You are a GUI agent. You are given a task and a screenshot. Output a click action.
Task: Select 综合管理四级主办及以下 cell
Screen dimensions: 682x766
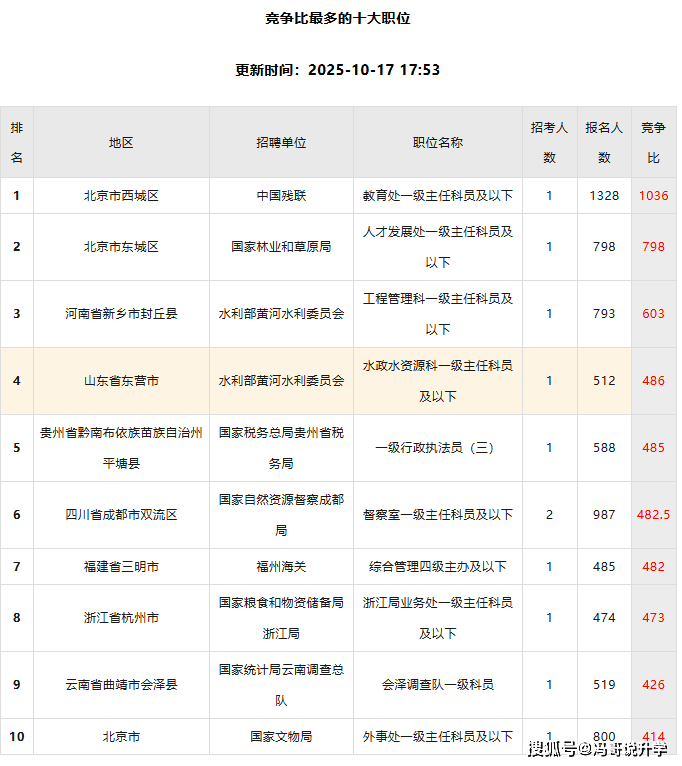(438, 567)
